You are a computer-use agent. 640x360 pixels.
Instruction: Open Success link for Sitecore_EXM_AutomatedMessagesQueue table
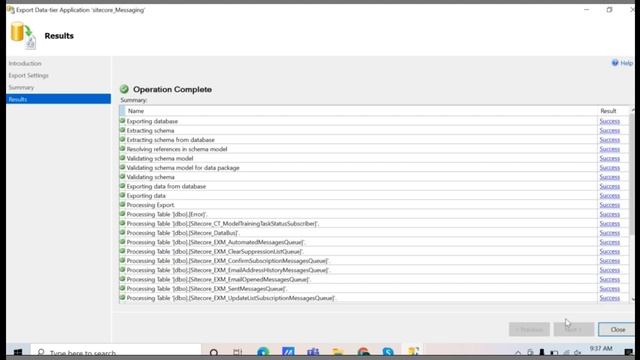click(610, 242)
